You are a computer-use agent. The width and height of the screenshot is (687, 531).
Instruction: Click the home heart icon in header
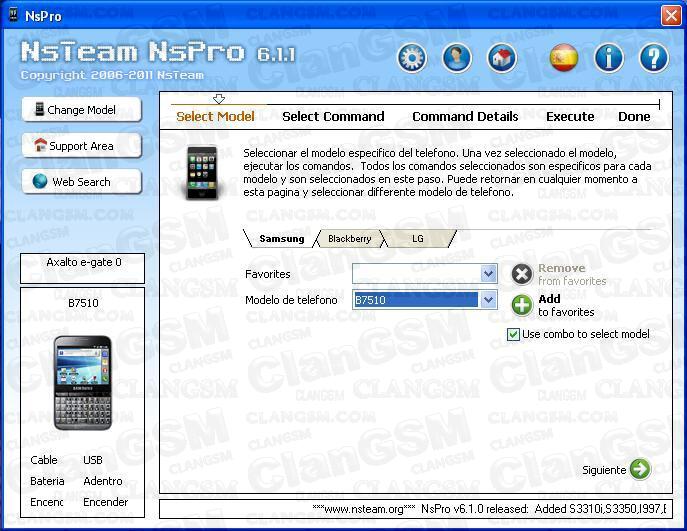502,58
